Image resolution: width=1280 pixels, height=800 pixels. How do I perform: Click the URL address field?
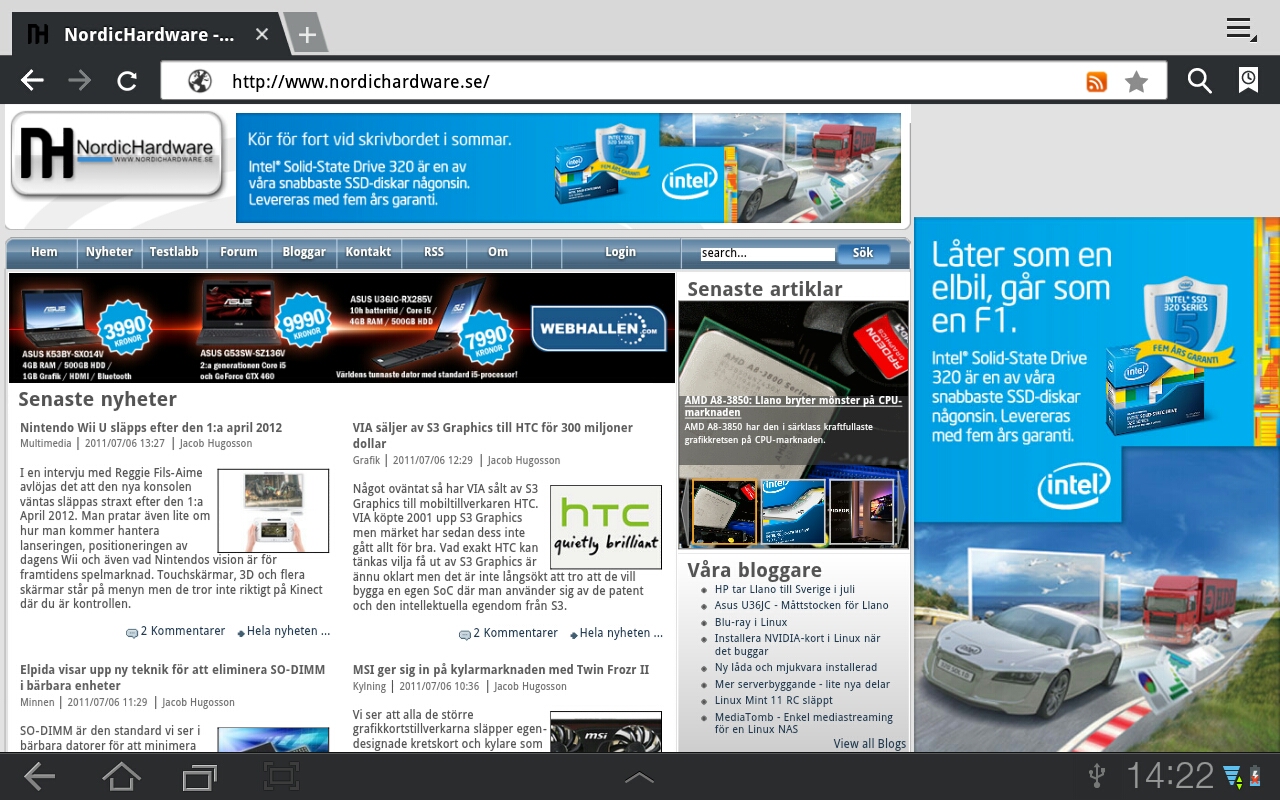(640, 82)
